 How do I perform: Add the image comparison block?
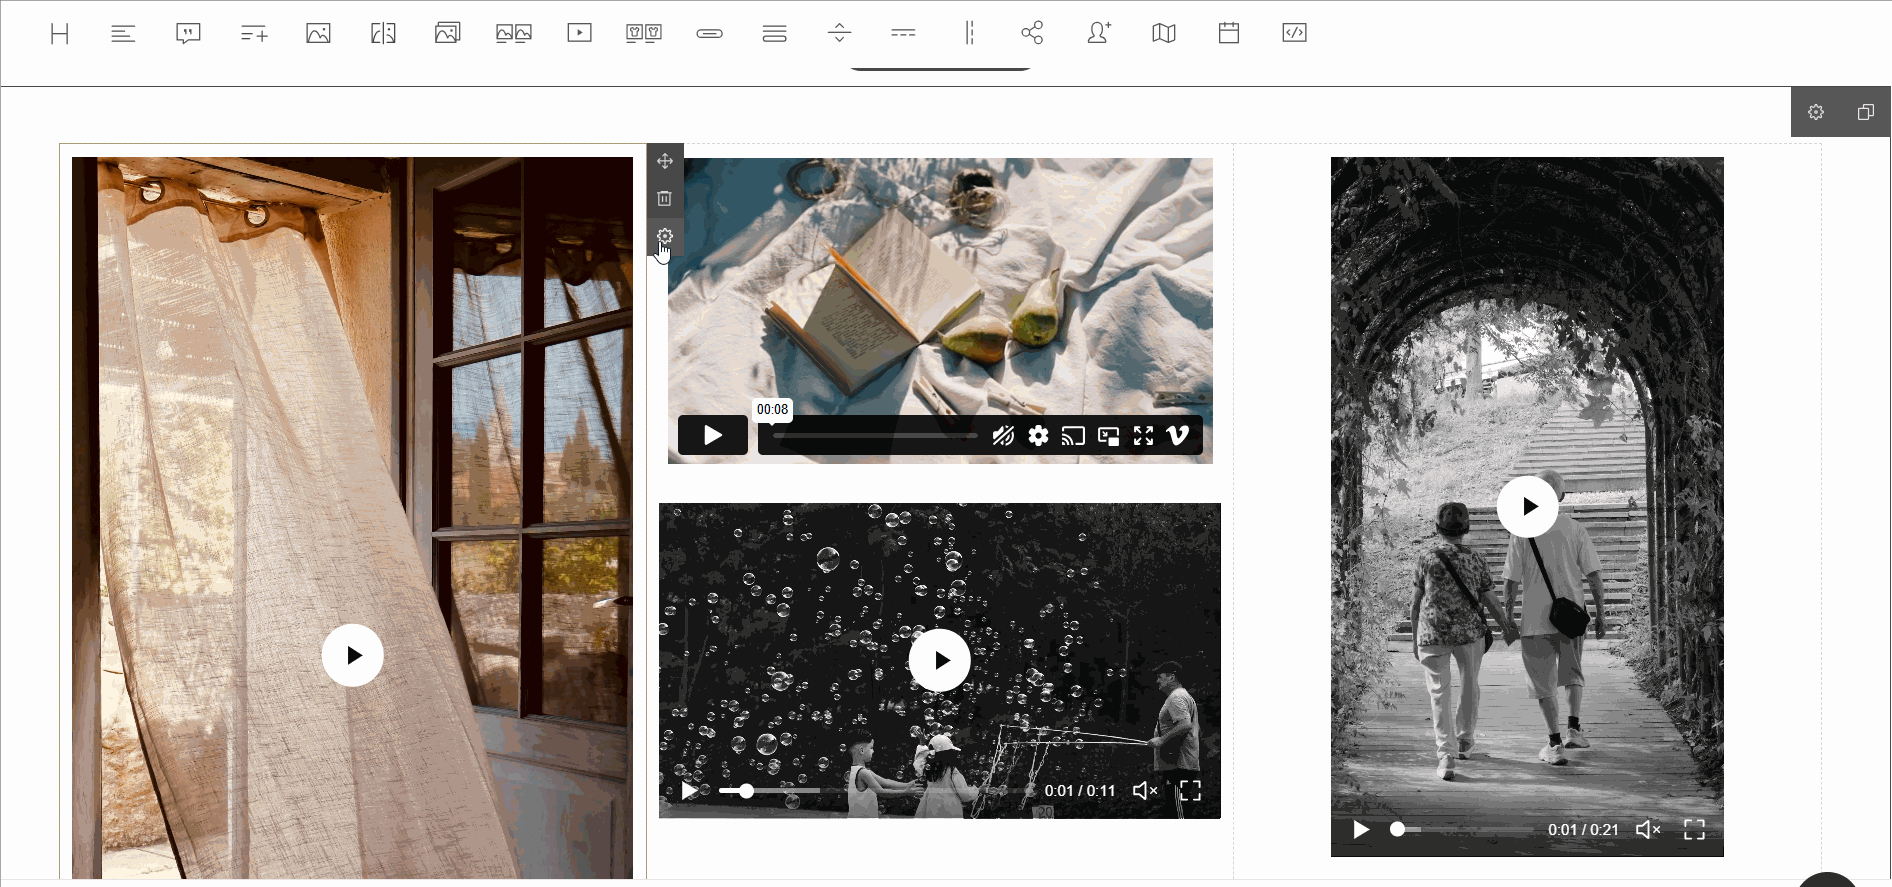click(383, 34)
